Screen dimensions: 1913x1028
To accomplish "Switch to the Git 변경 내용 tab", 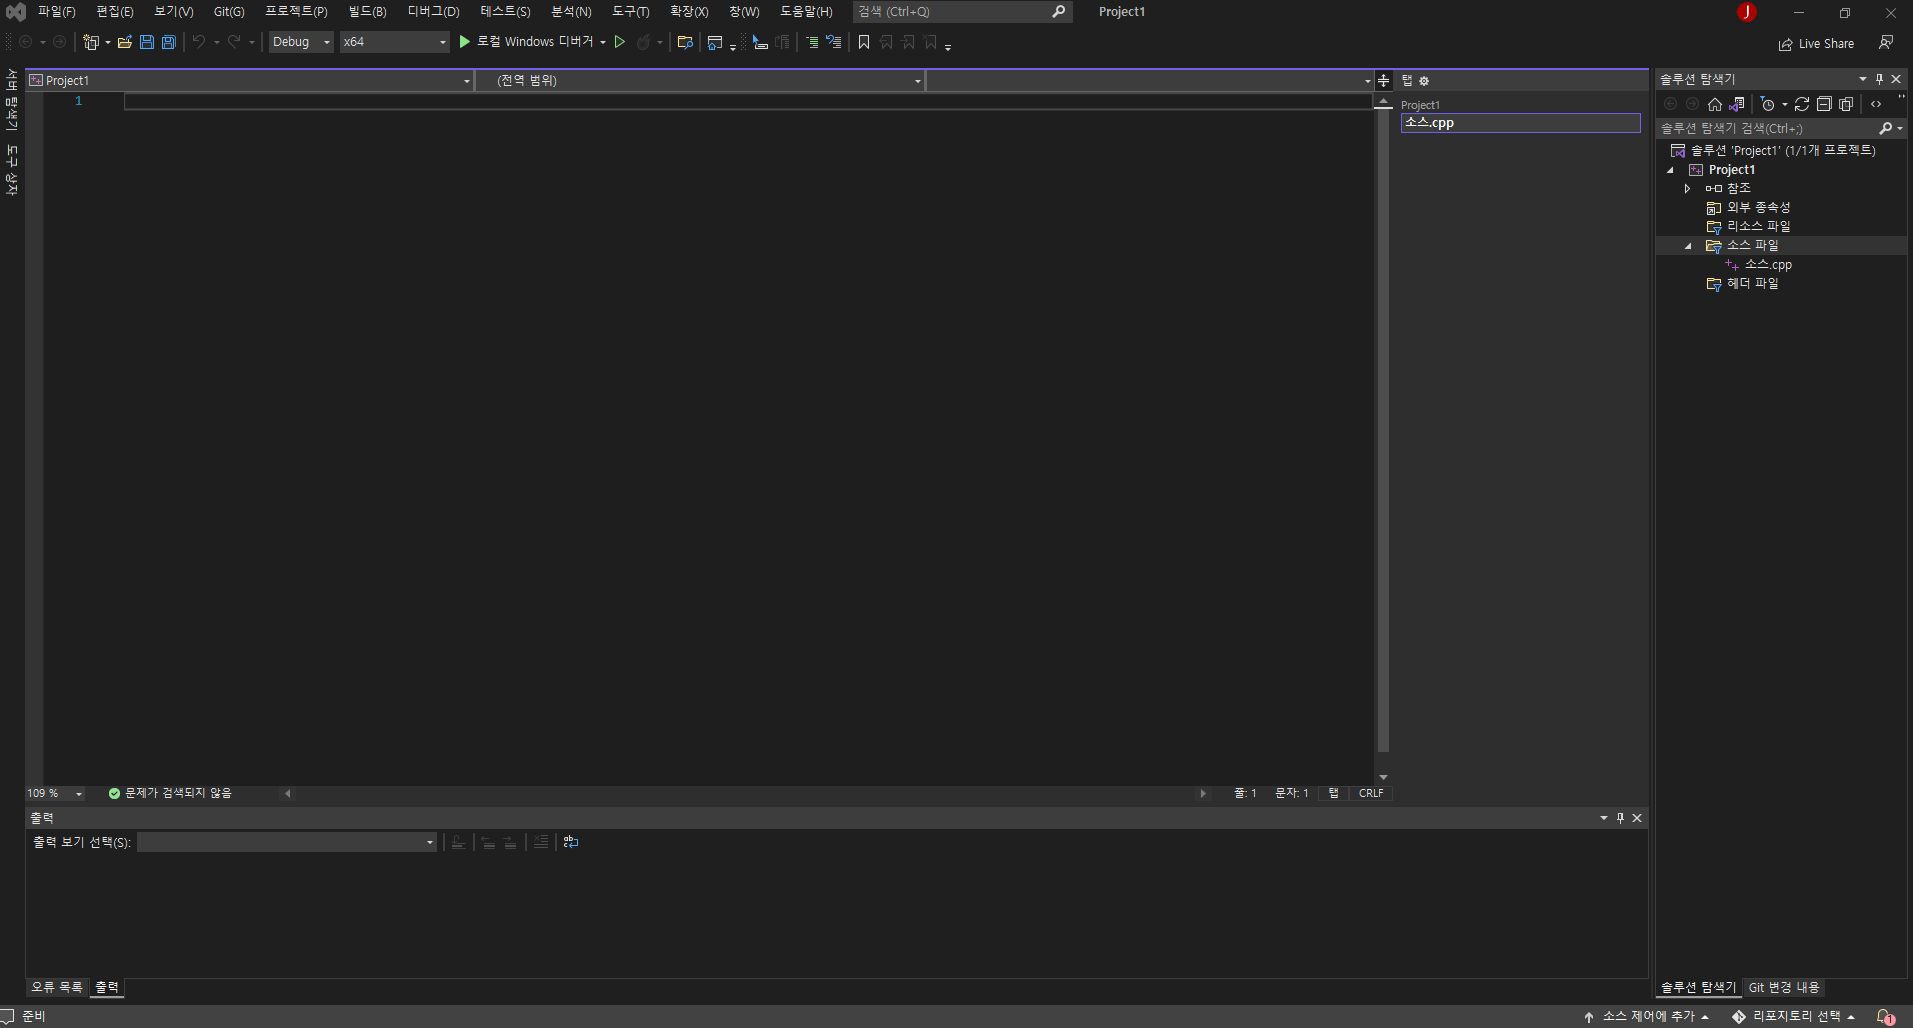I will tap(1784, 987).
